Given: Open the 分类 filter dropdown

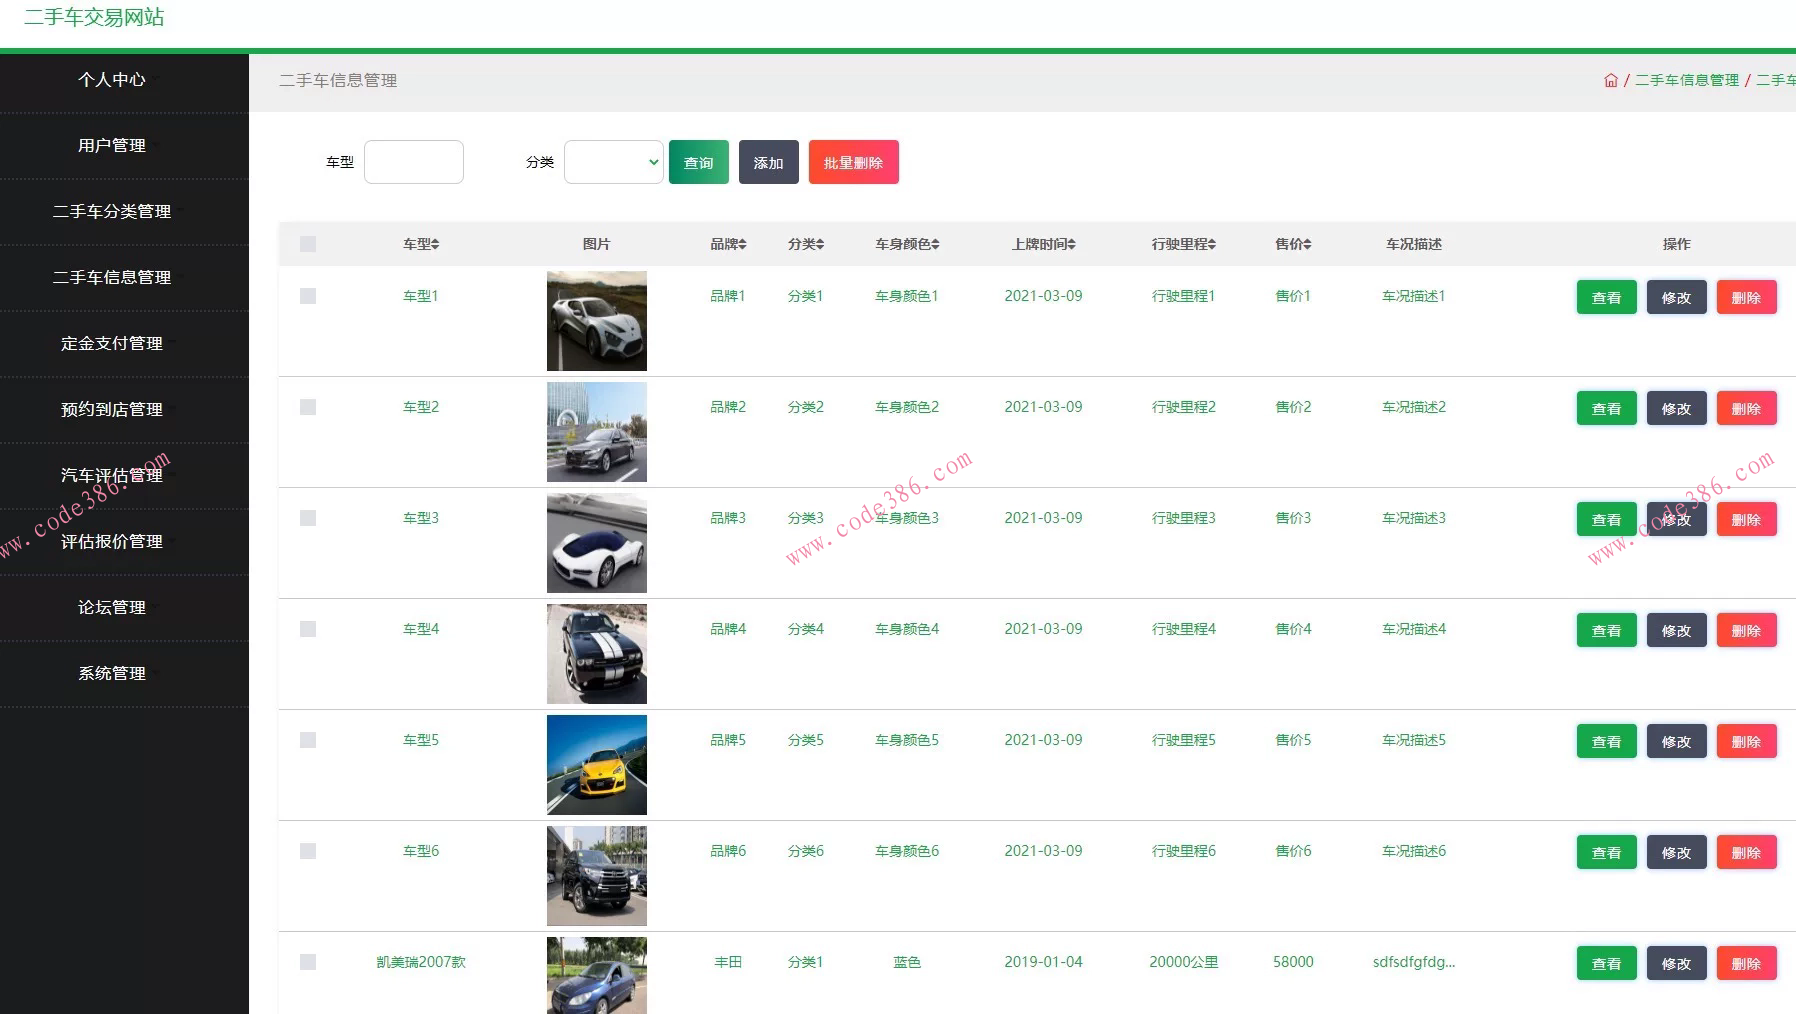Looking at the screenshot, I should click(x=613, y=162).
